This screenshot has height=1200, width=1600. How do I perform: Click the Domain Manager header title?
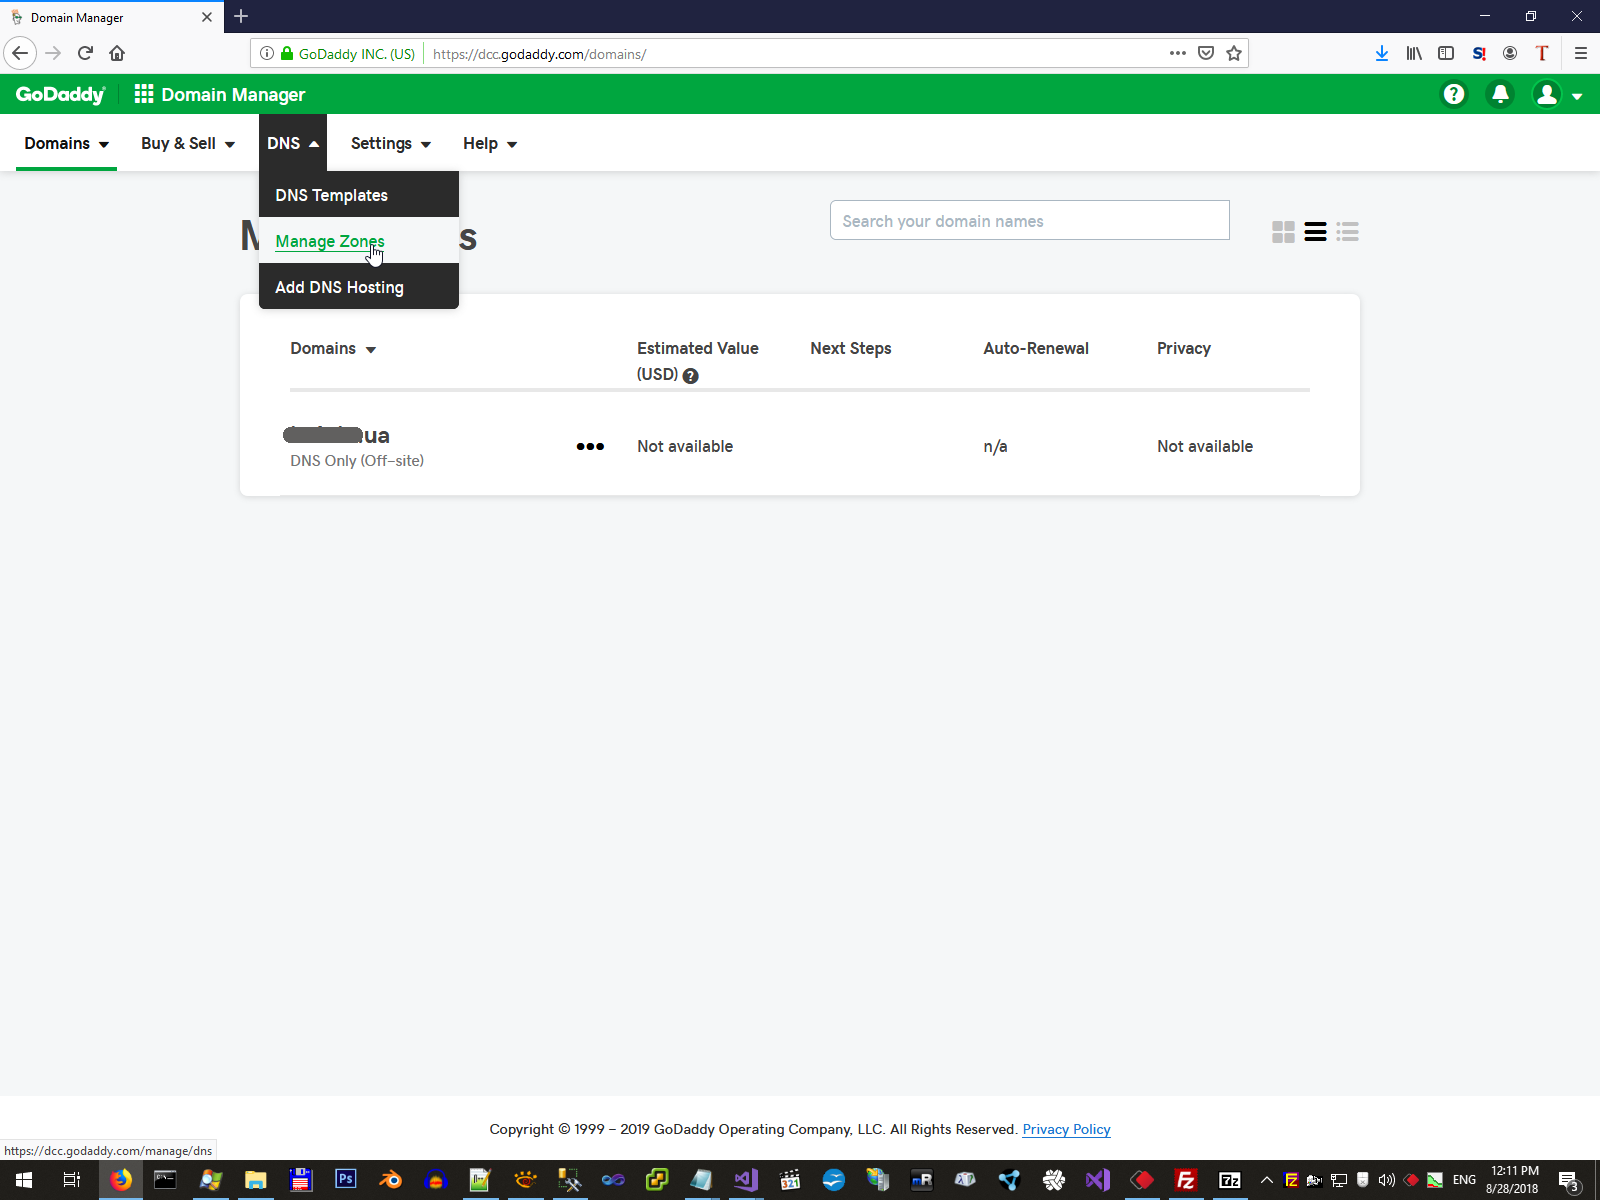233,94
